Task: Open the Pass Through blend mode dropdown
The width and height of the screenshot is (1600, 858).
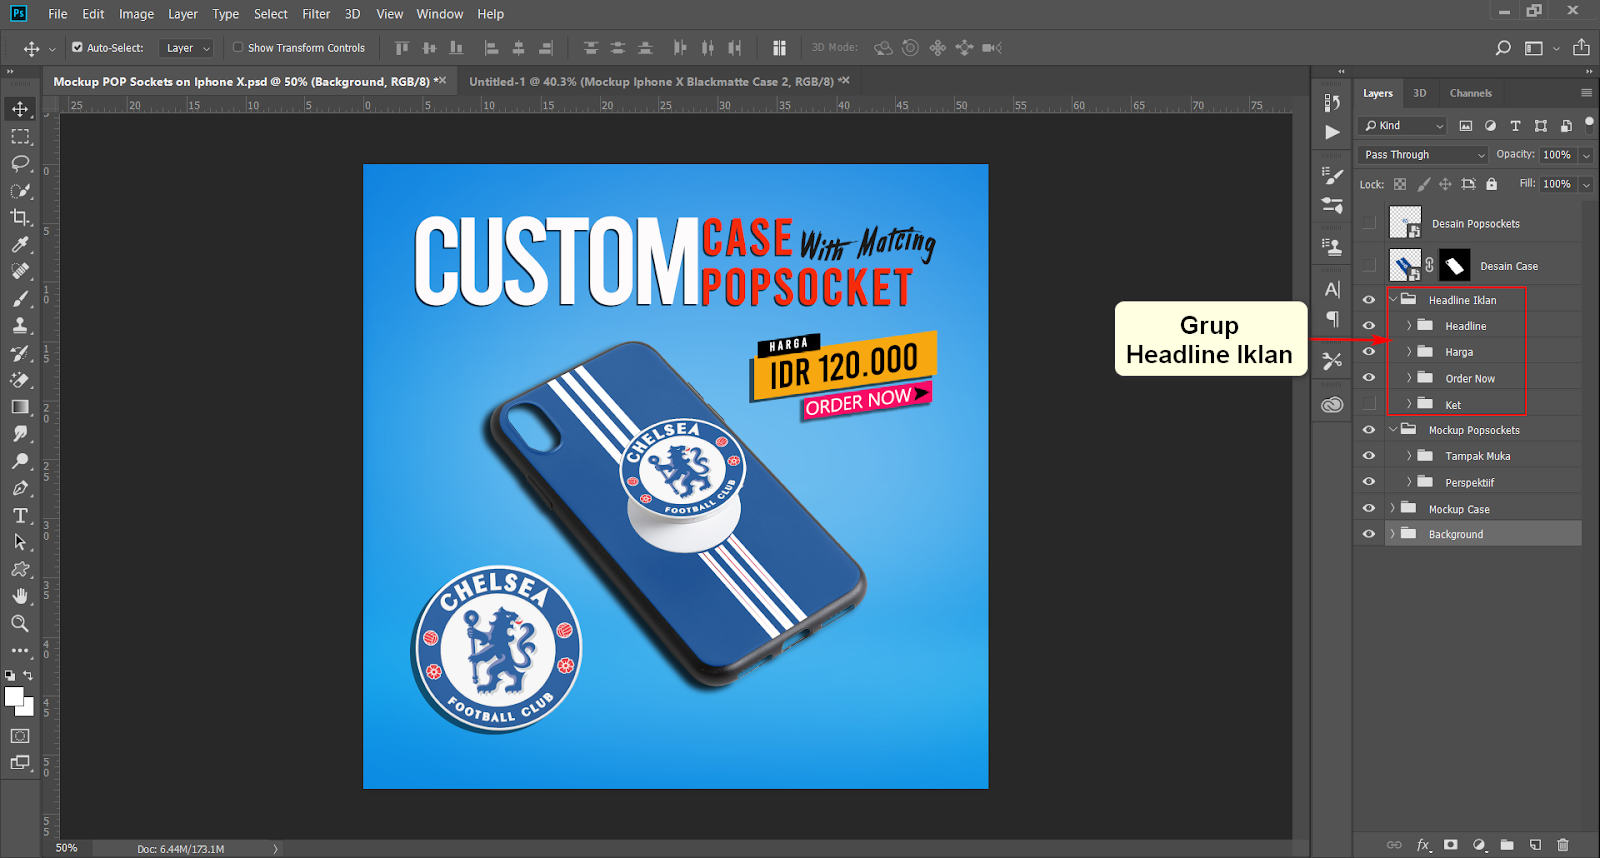Action: [1424, 155]
